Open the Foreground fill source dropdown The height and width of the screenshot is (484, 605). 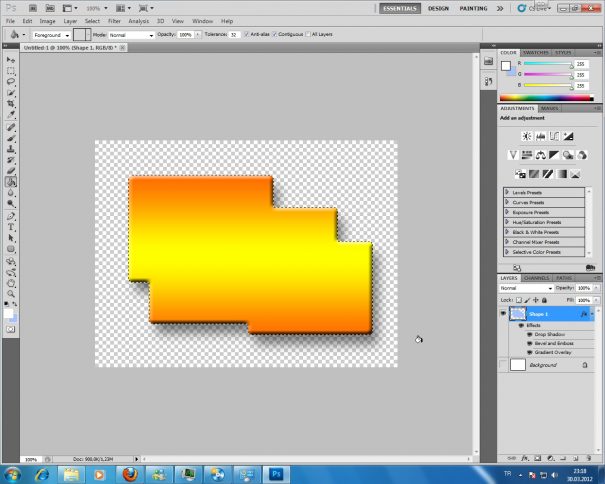[51, 35]
